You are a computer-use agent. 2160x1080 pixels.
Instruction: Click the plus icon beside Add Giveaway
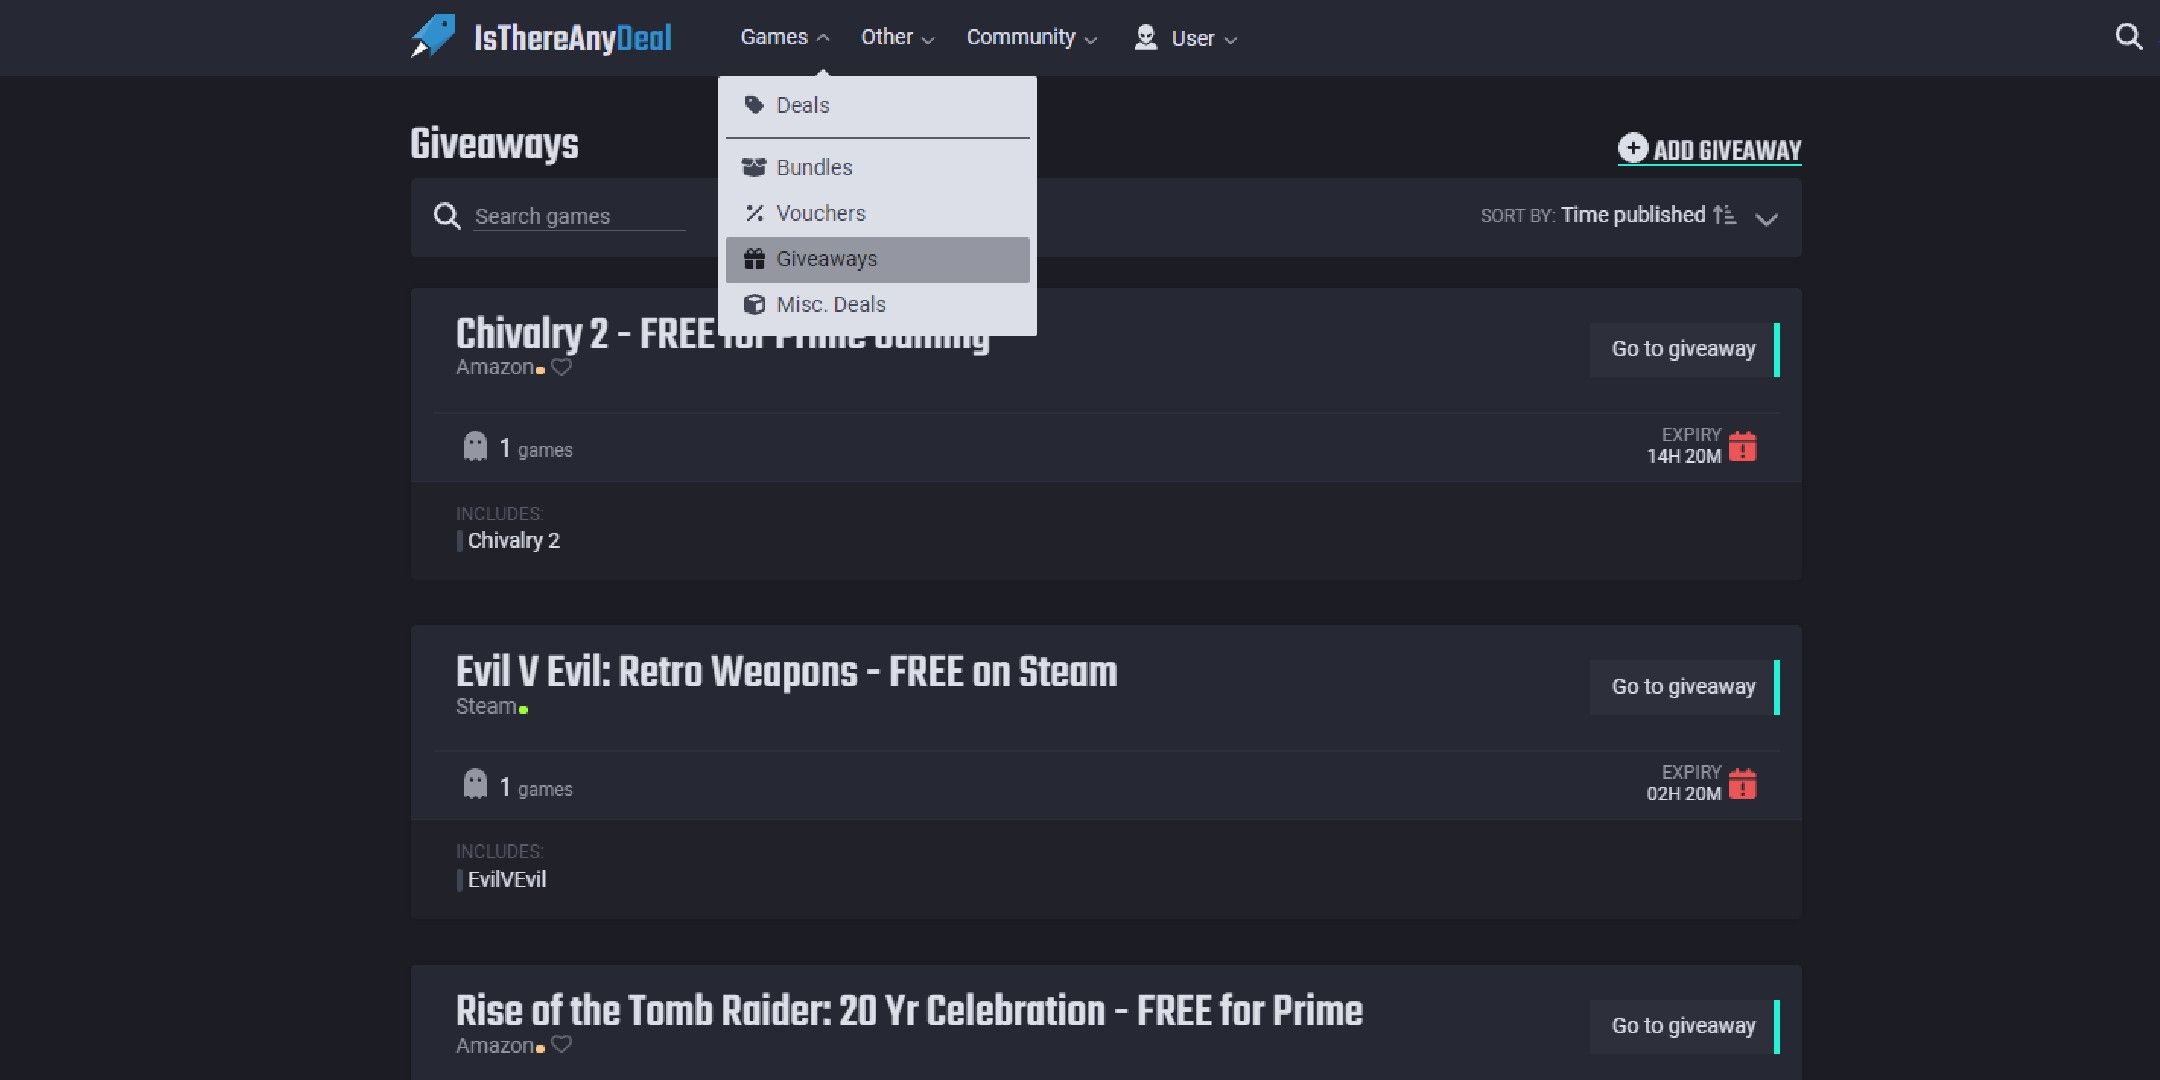click(x=1633, y=148)
